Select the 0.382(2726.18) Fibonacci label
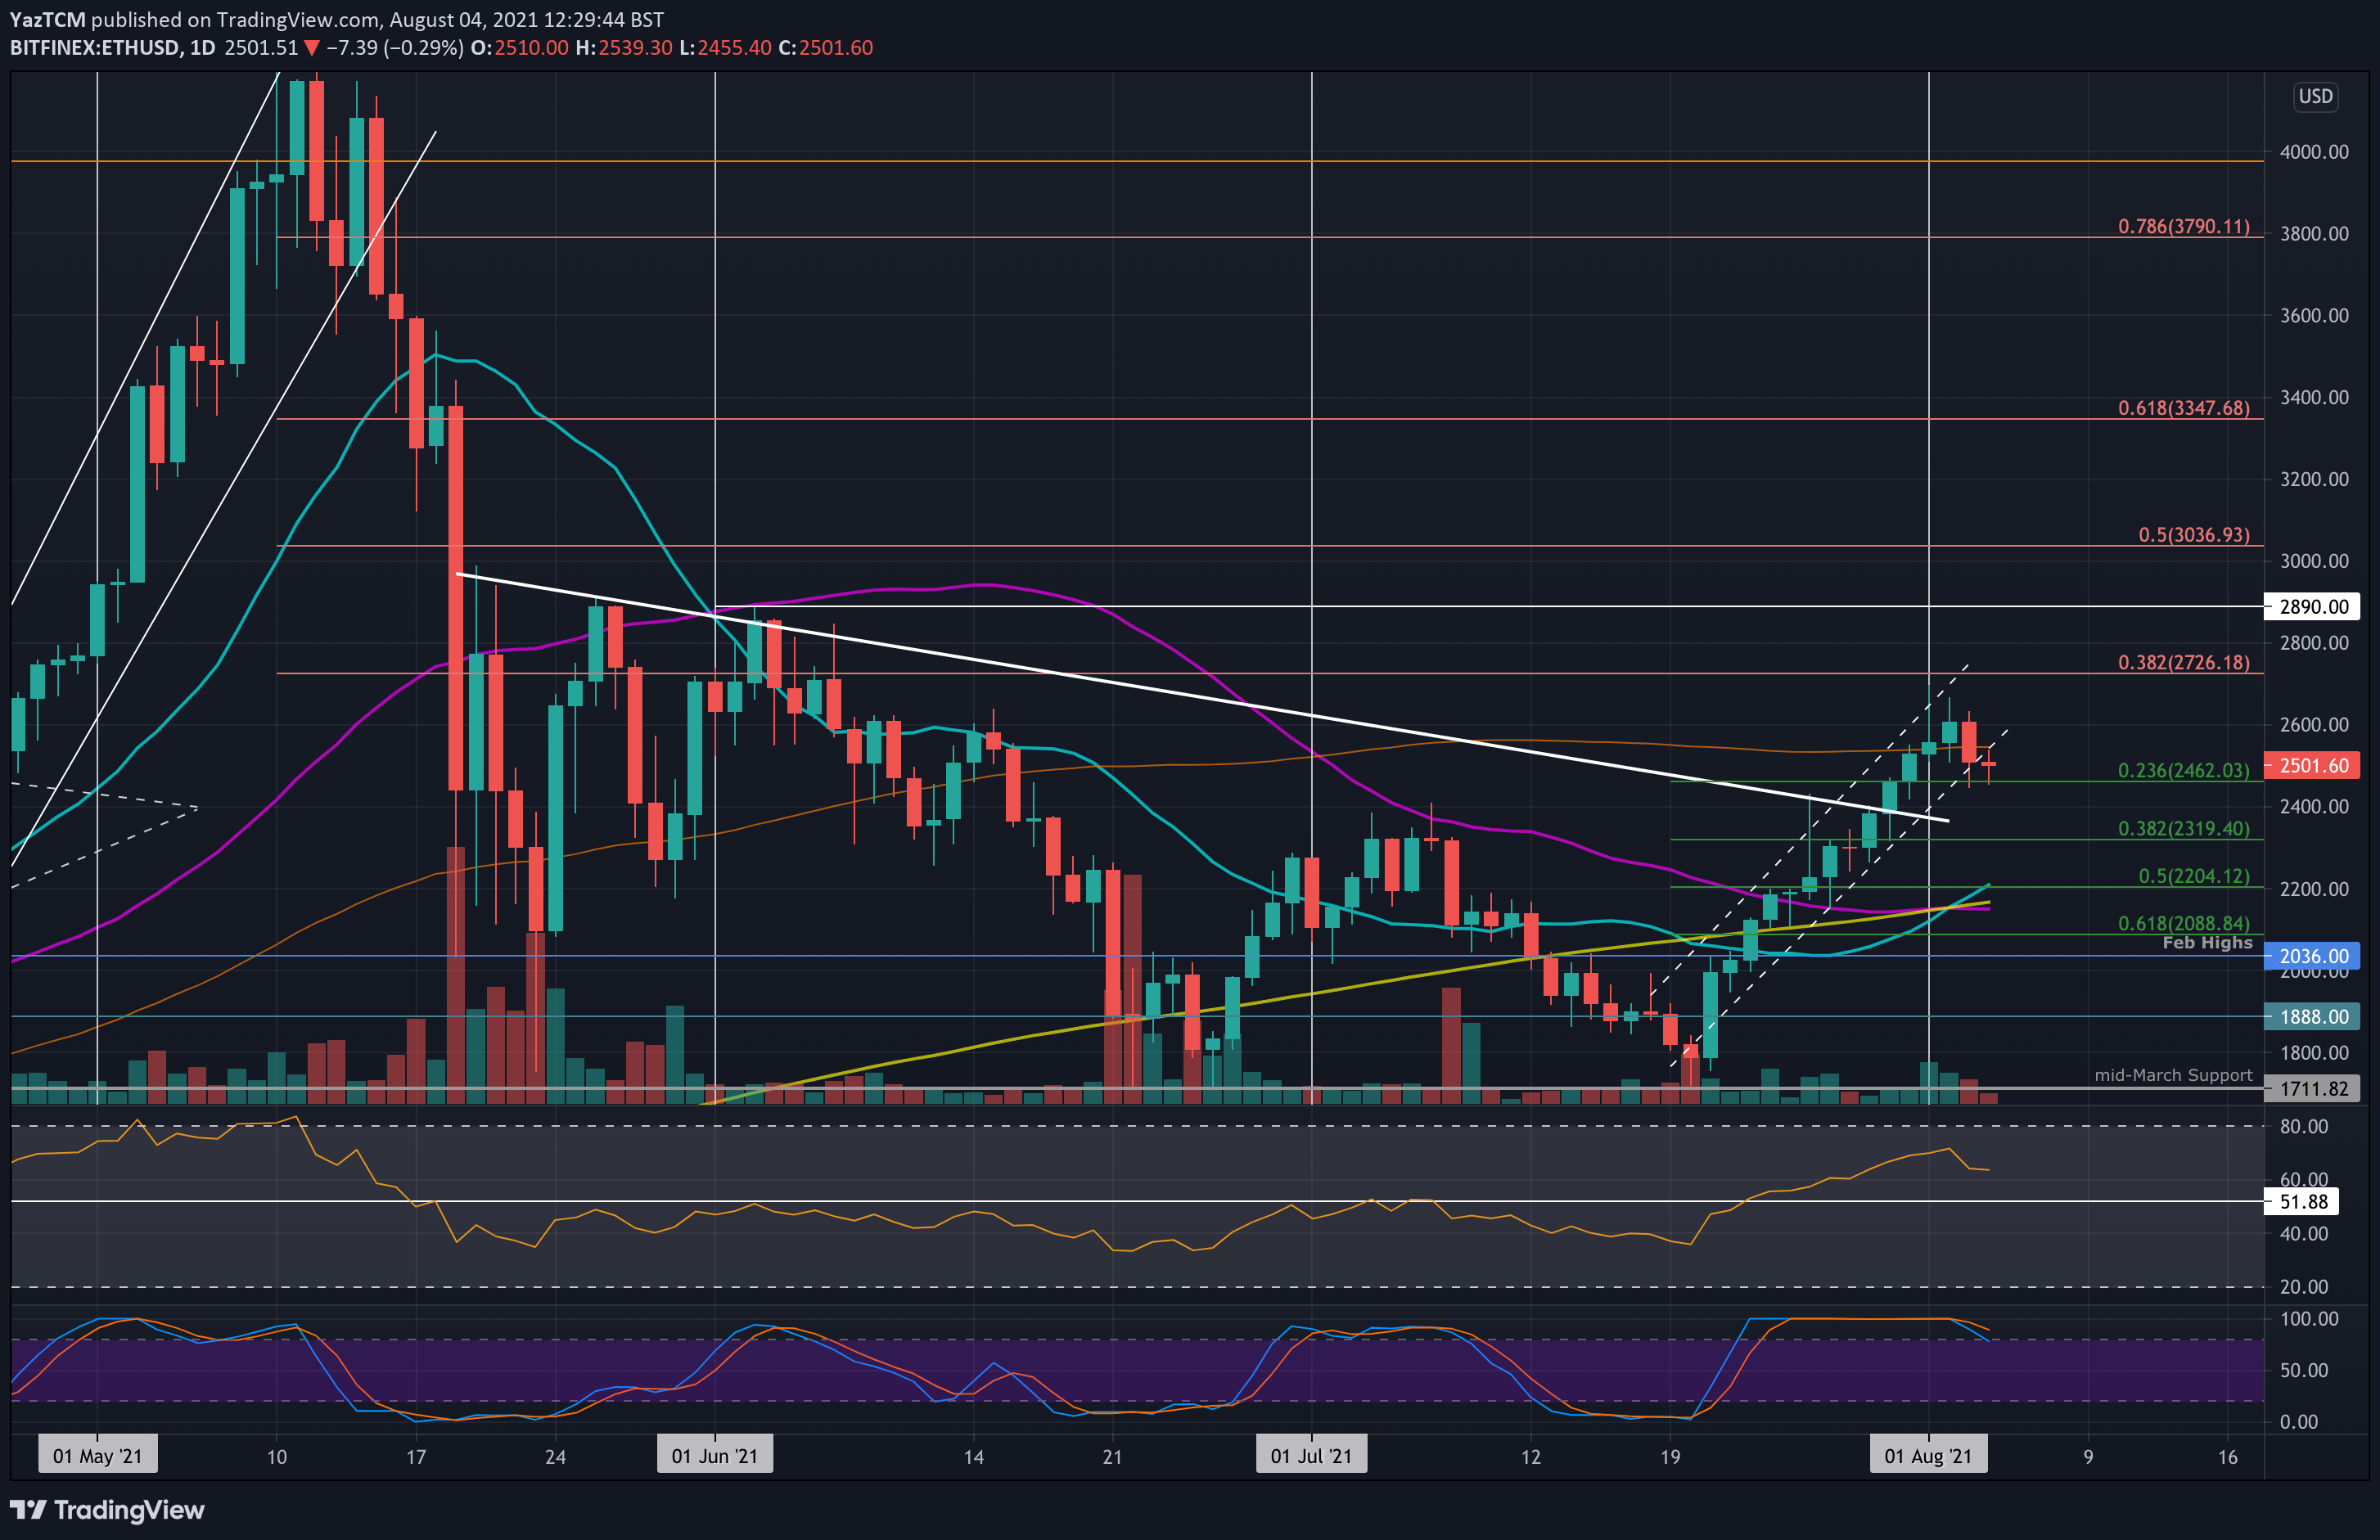 pyautogui.click(x=2183, y=662)
